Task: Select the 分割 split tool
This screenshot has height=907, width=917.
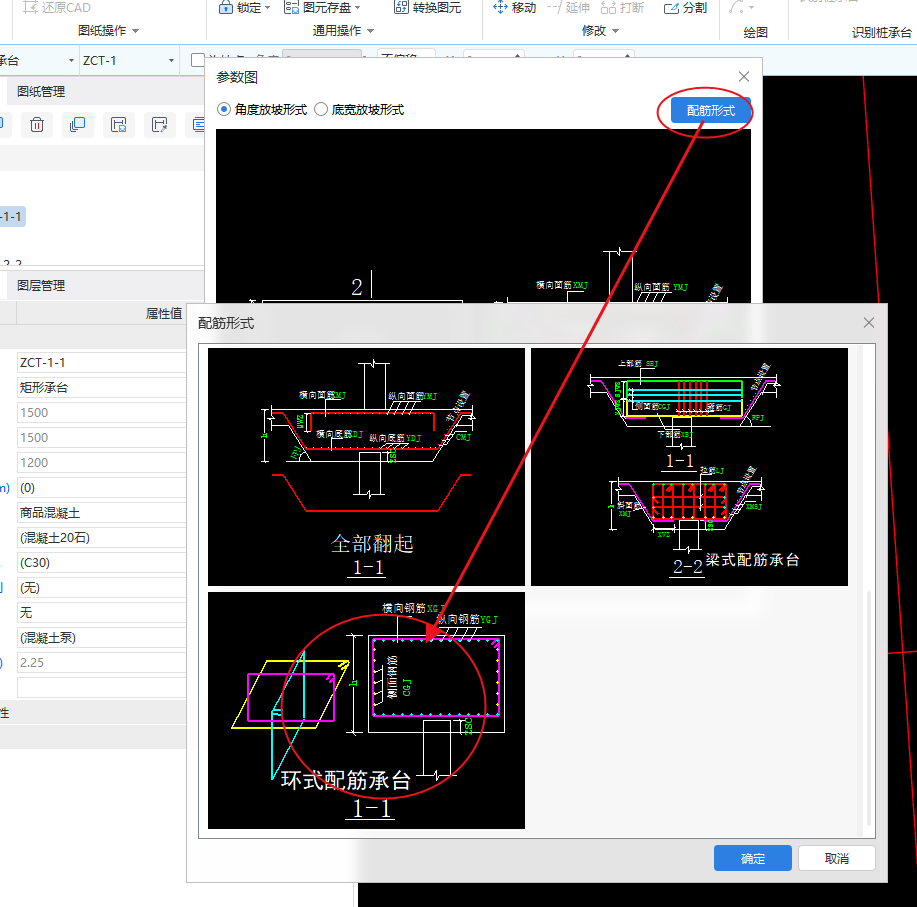Action: 685,8
